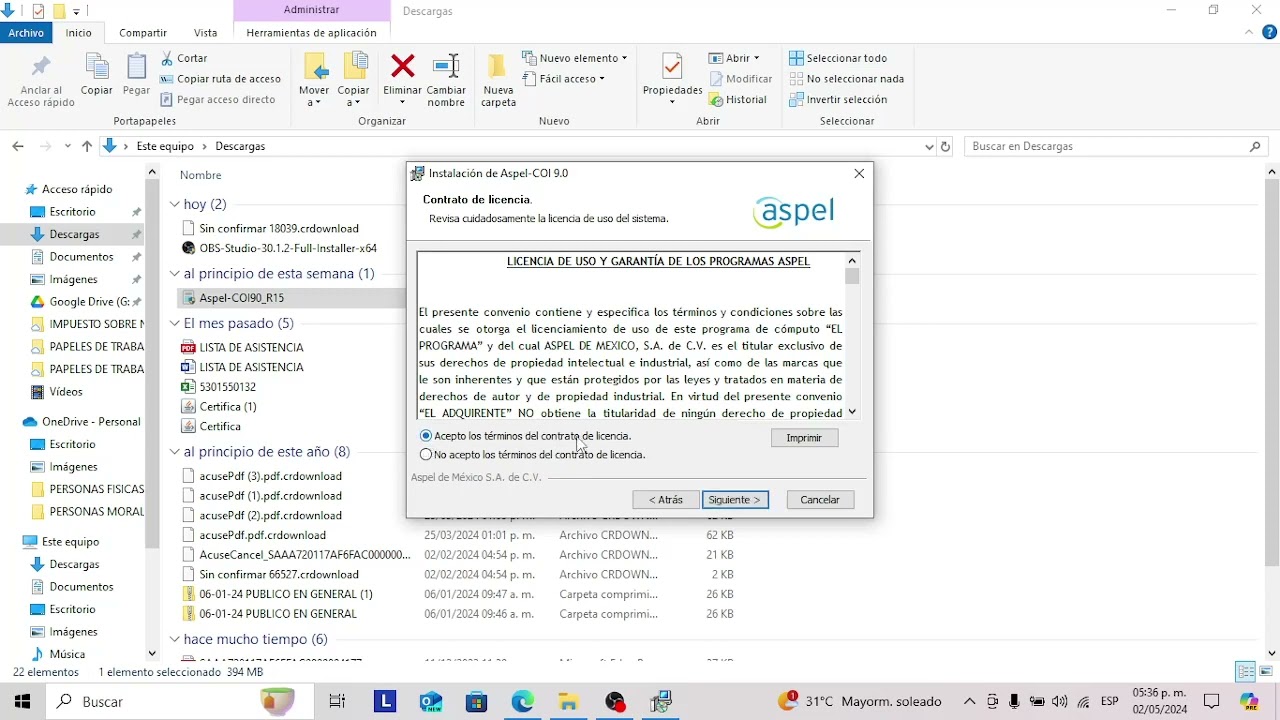This screenshot has width=1280, height=720.
Task: Click the Buscar en Descargas search field
Action: pos(1118,146)
